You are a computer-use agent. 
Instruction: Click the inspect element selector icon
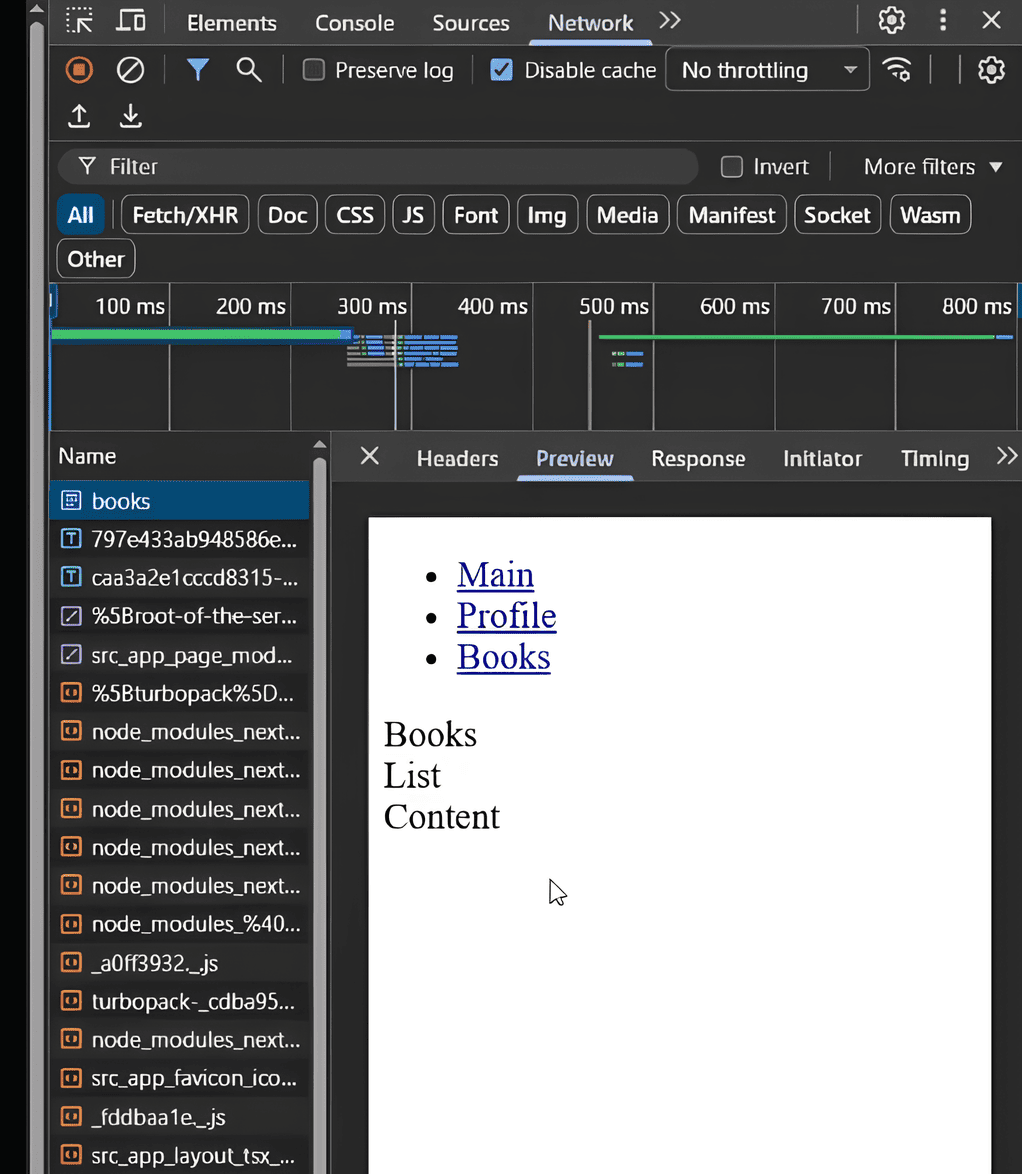79,22
